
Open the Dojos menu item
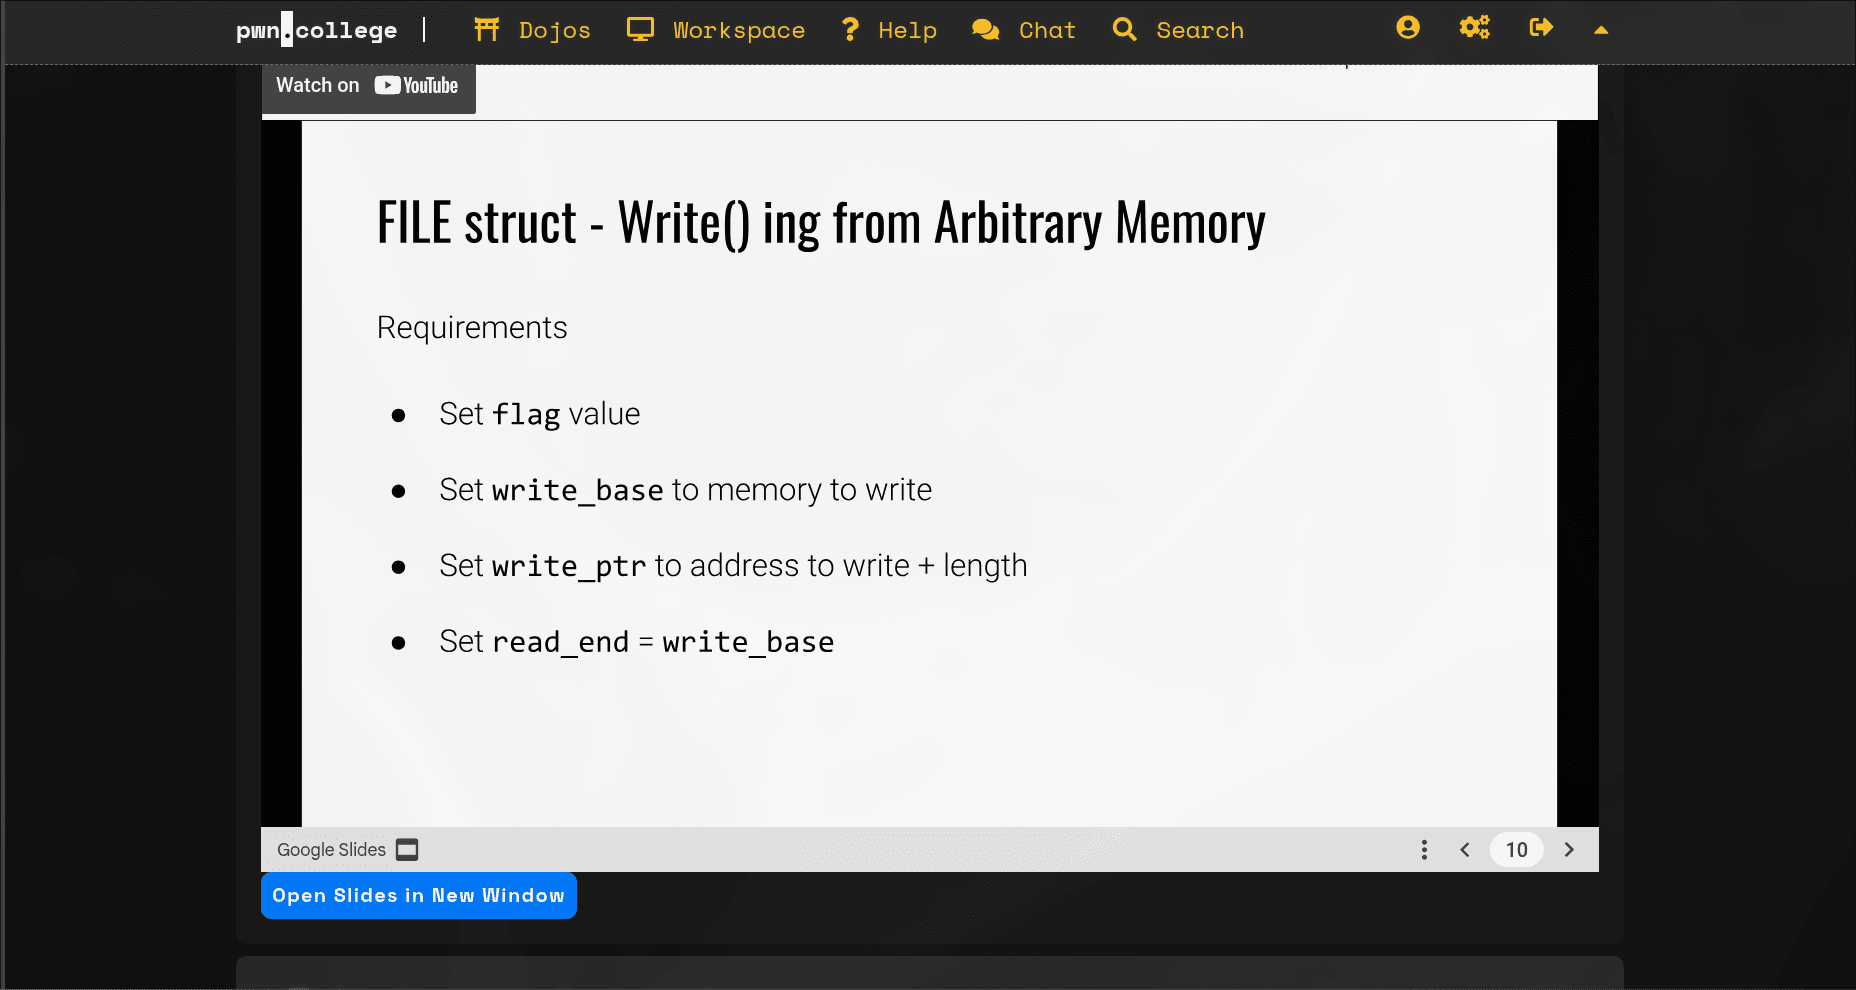554,31
